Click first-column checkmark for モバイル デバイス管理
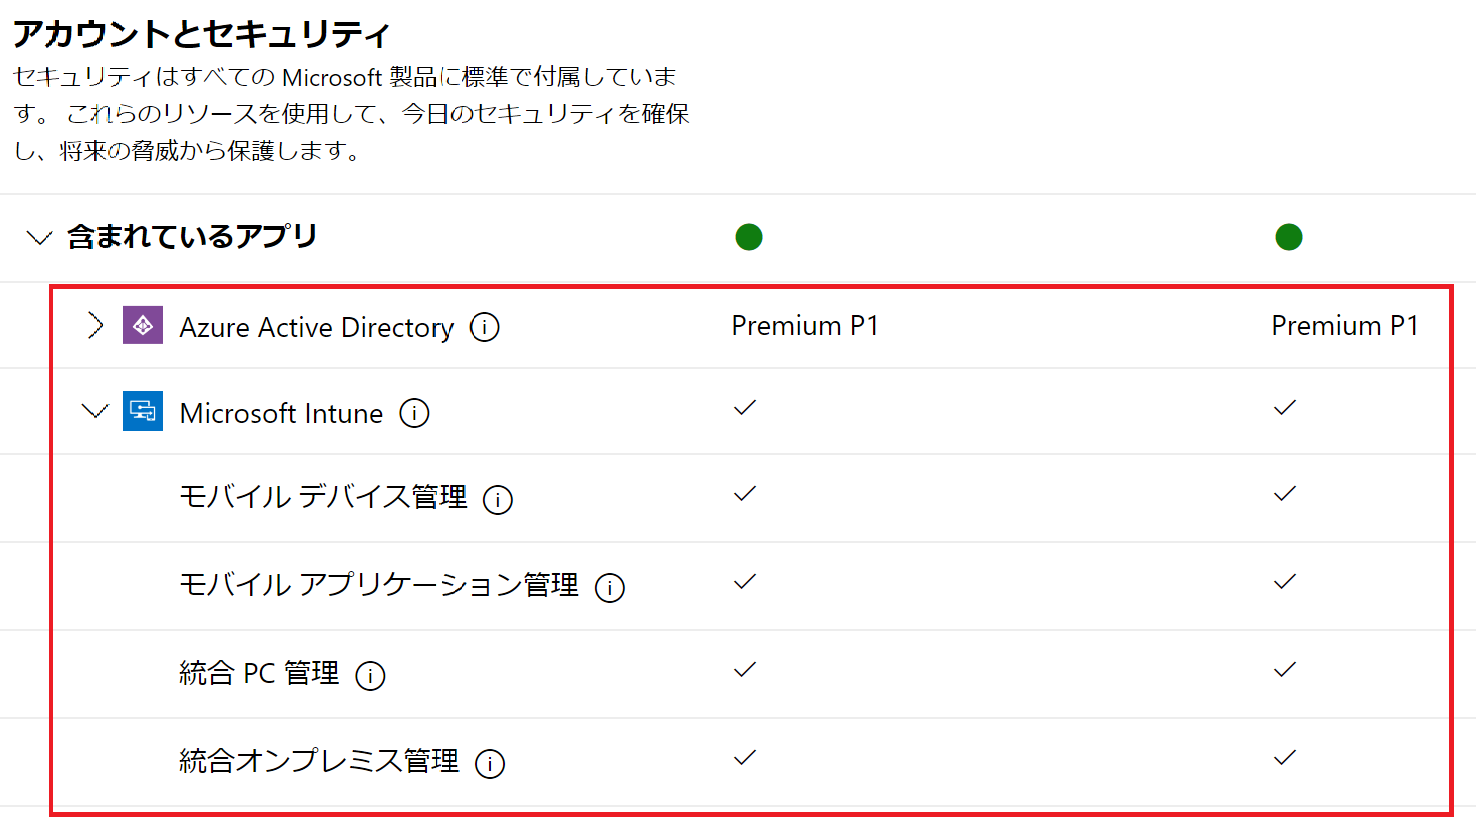 745,494
